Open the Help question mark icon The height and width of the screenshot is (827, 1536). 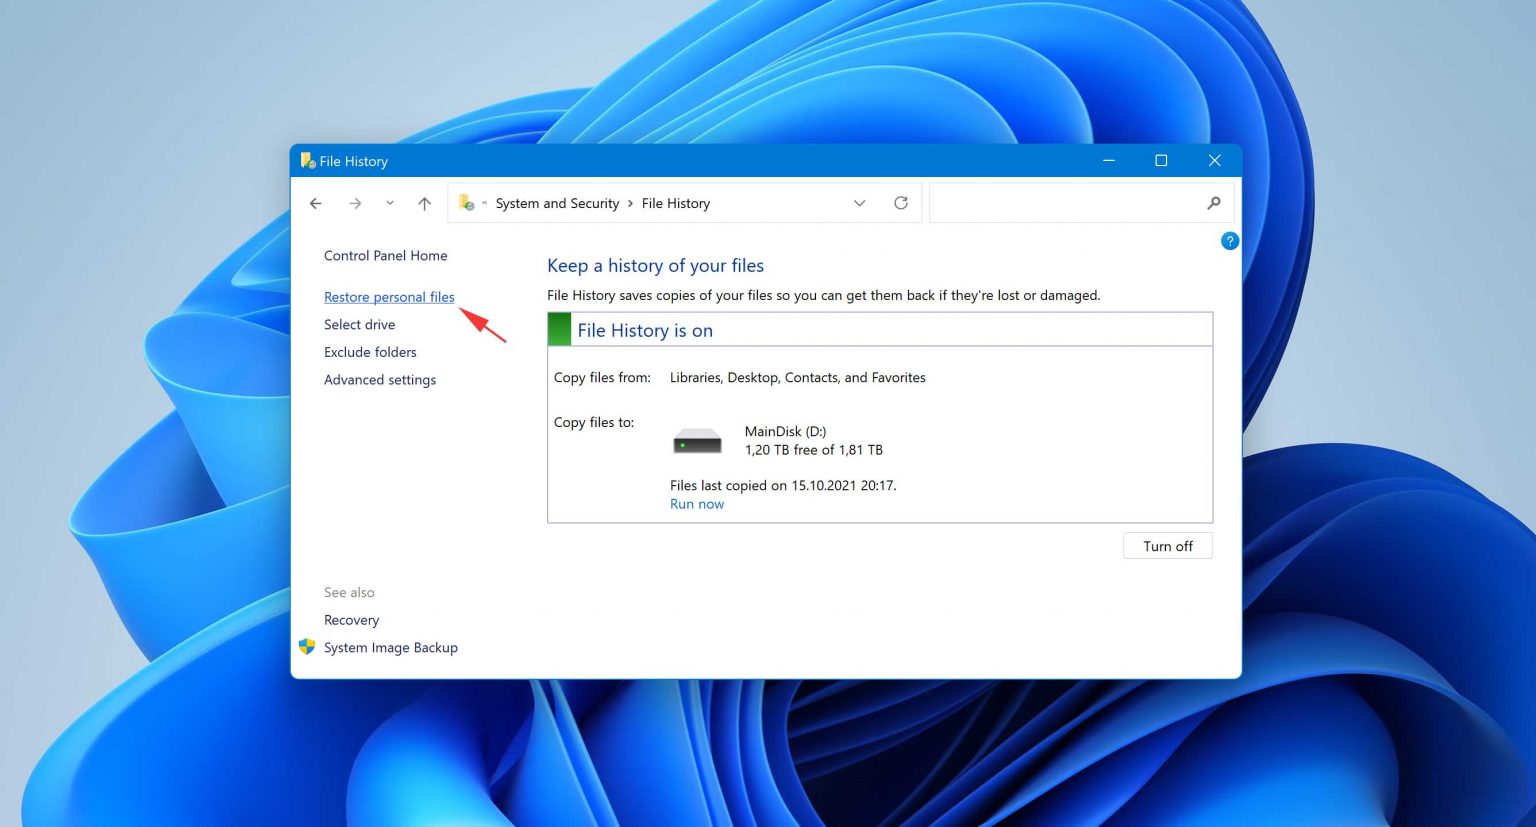tap(1229, 240)
